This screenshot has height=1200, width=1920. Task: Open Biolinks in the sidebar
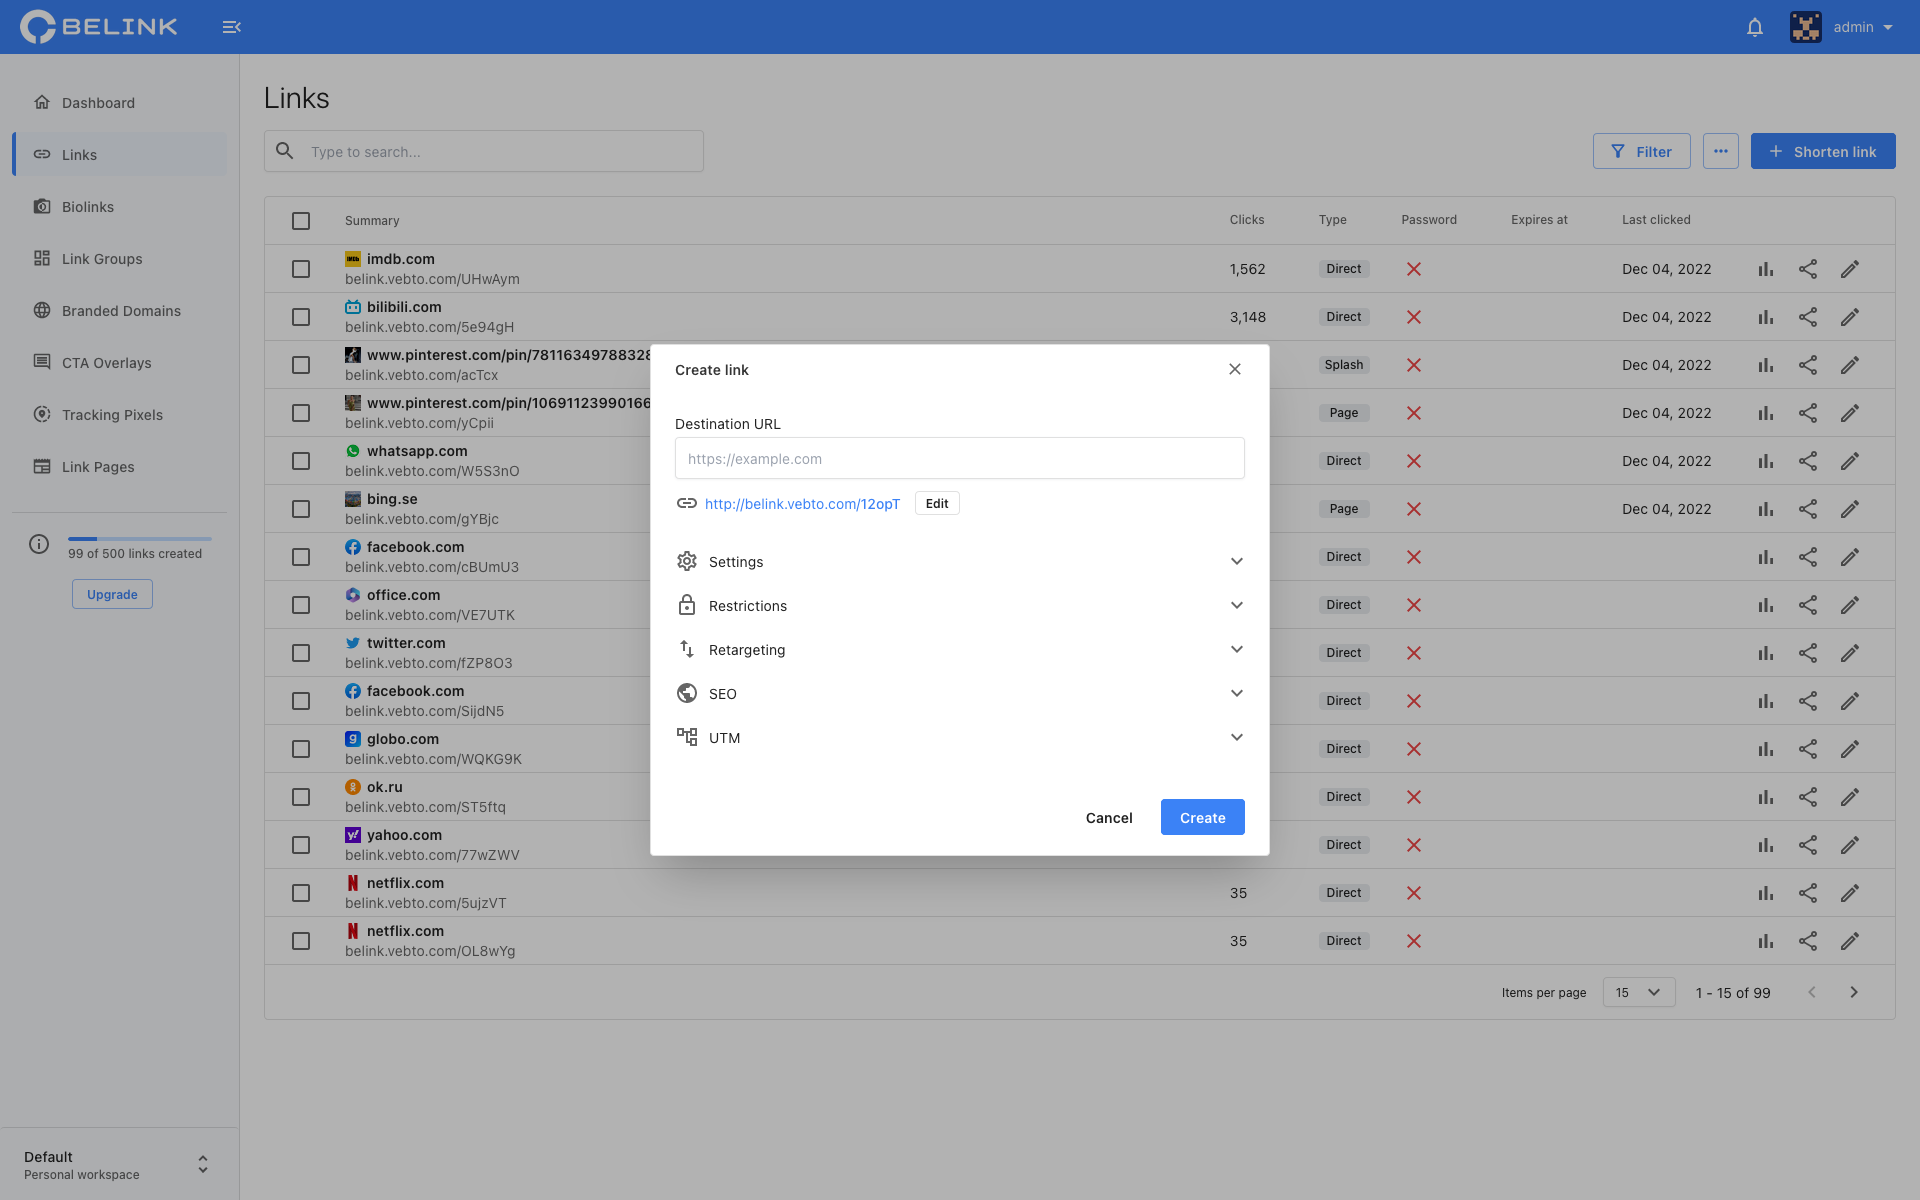point(88,207)
